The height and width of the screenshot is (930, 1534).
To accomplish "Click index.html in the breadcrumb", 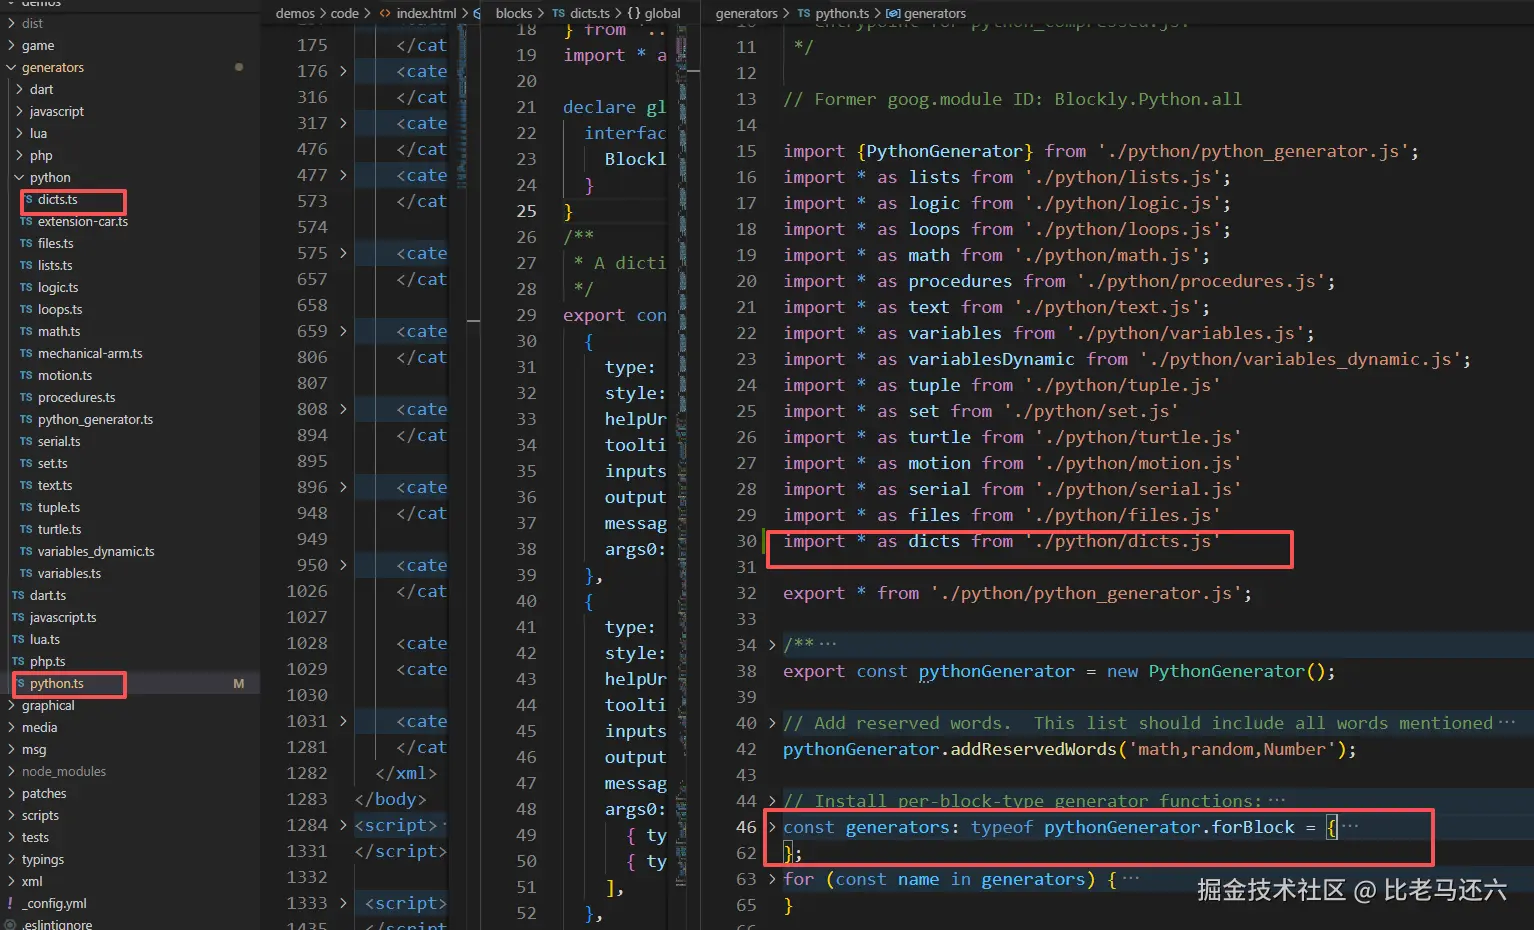I will tap(426, 13).
